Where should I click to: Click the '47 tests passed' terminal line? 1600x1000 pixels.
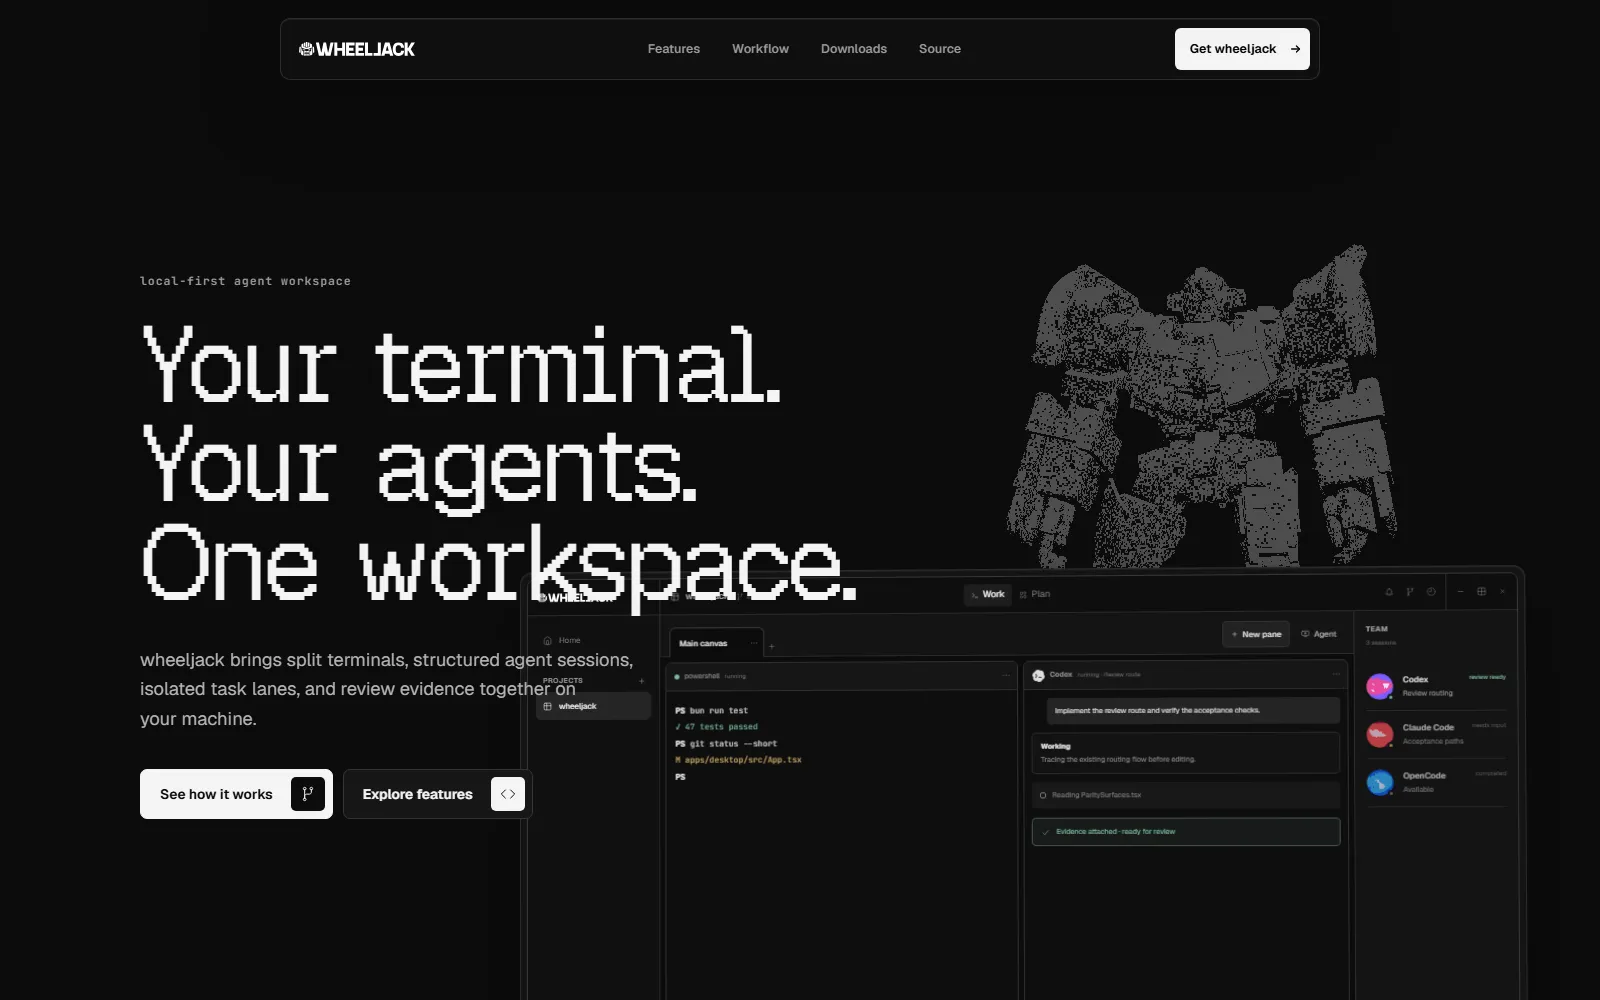click(716, 727)
